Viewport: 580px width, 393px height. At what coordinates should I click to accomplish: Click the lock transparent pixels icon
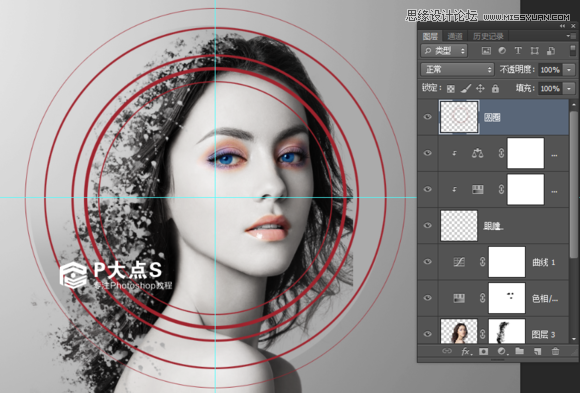451,88
